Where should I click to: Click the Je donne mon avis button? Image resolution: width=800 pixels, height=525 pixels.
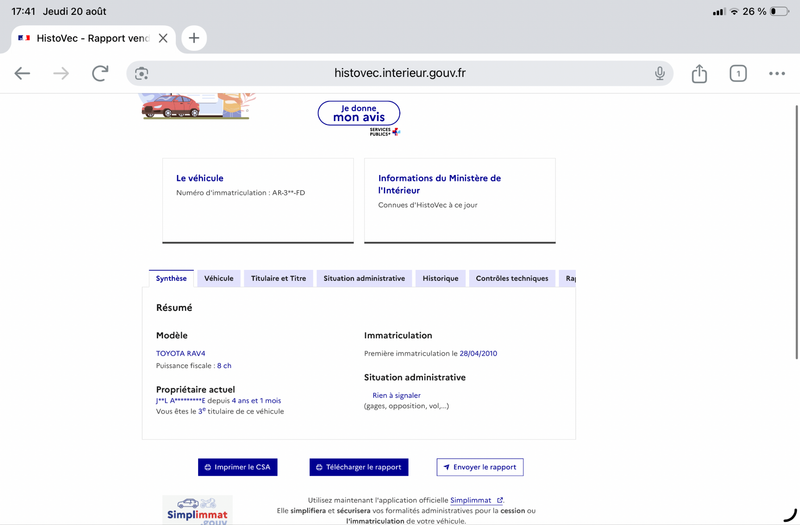point(359,113)
